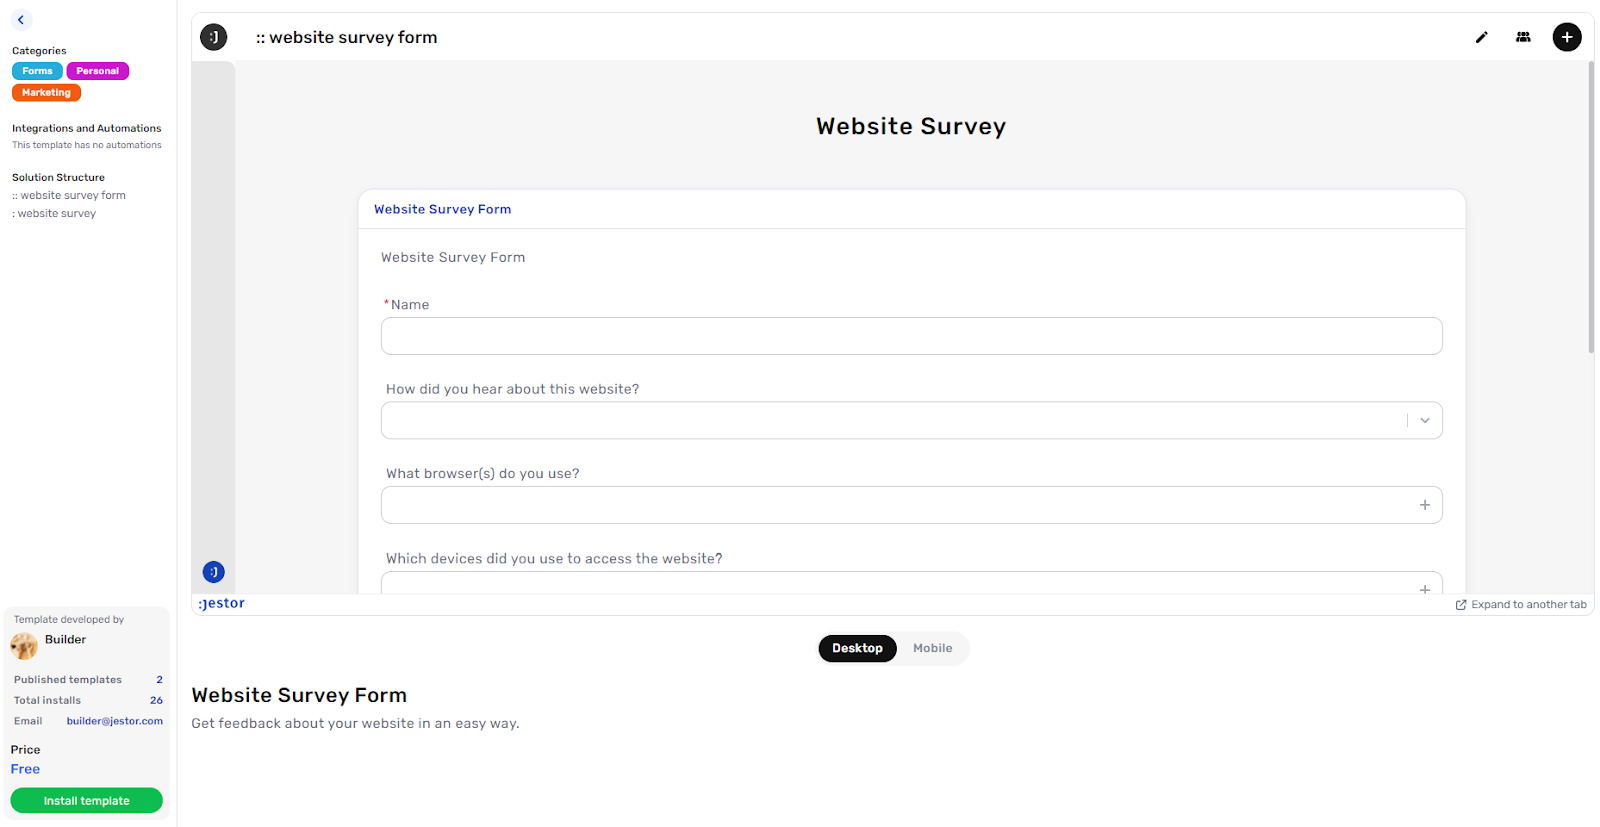Switch preview to Desktop mode
Image resolution: width=1600 pixels, height=827 pixels.
(x=857, y=648)
